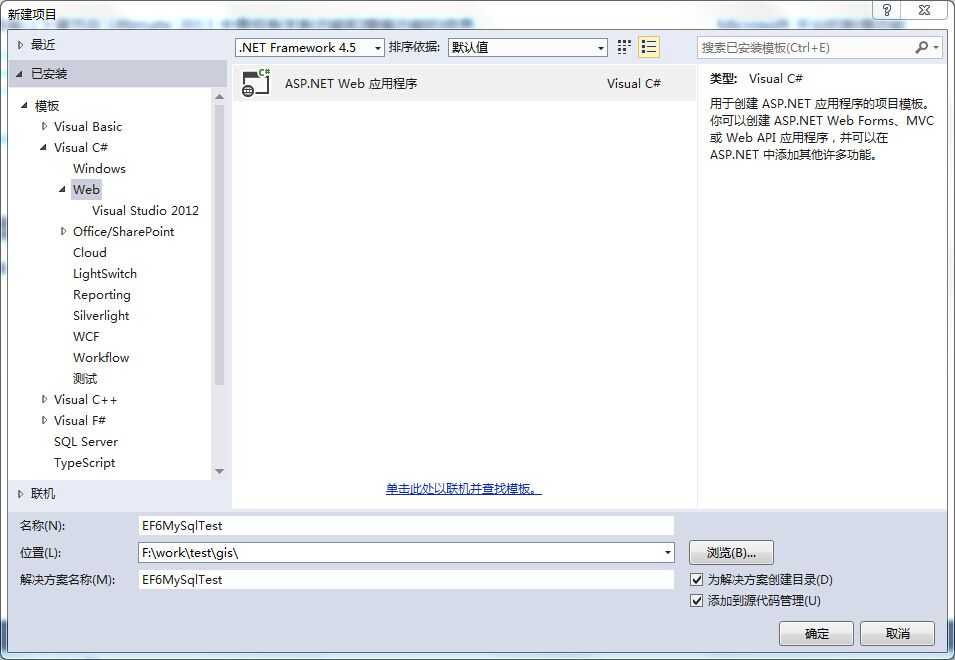
Task: Click the solution name input field
Action: 406,580
